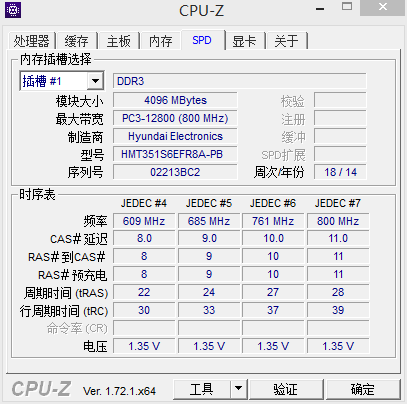Click the CAS# latency value 9.0
Screen dimensions: 407x404
(209, 238)
